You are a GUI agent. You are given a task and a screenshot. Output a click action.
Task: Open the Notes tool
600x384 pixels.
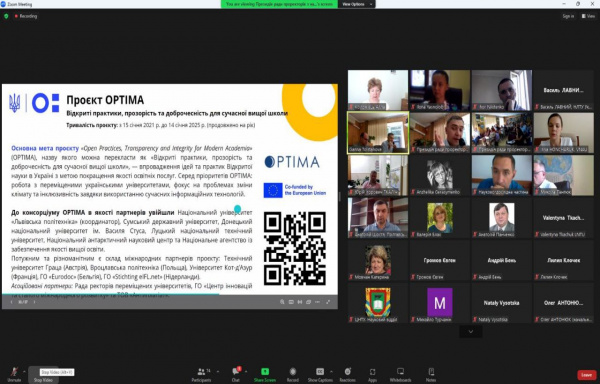tap(431, 374)
